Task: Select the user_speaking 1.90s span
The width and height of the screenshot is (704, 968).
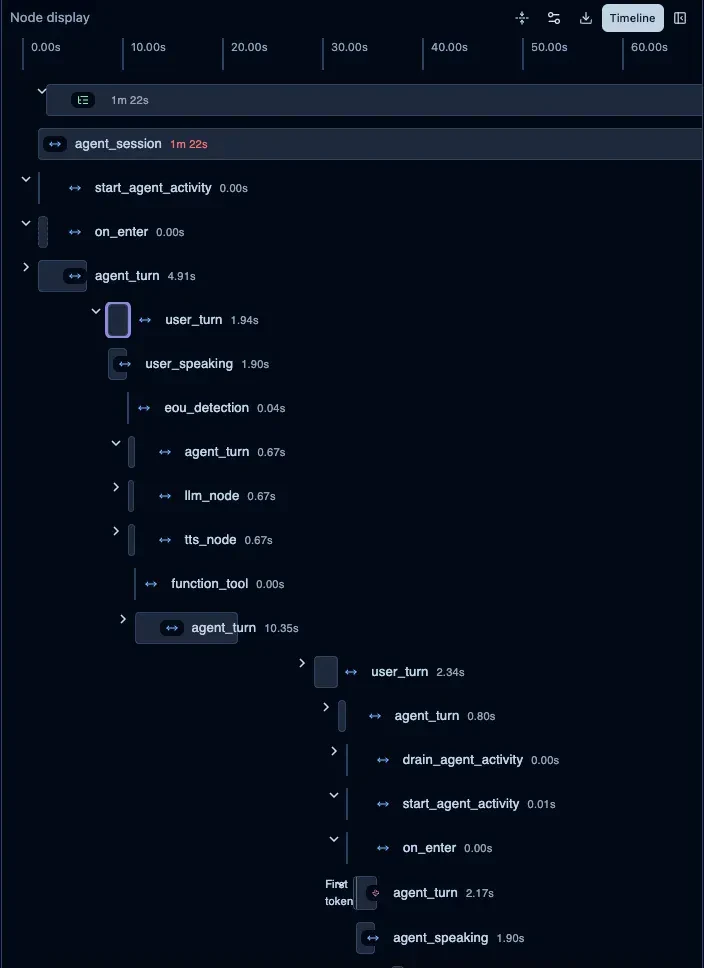Action: 188,364
